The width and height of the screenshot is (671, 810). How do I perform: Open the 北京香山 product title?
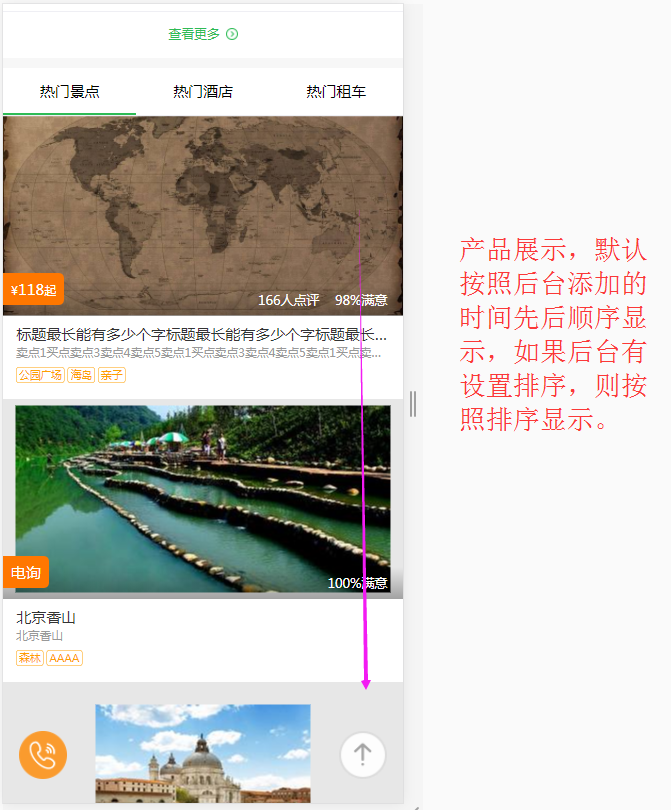point(46,618)
